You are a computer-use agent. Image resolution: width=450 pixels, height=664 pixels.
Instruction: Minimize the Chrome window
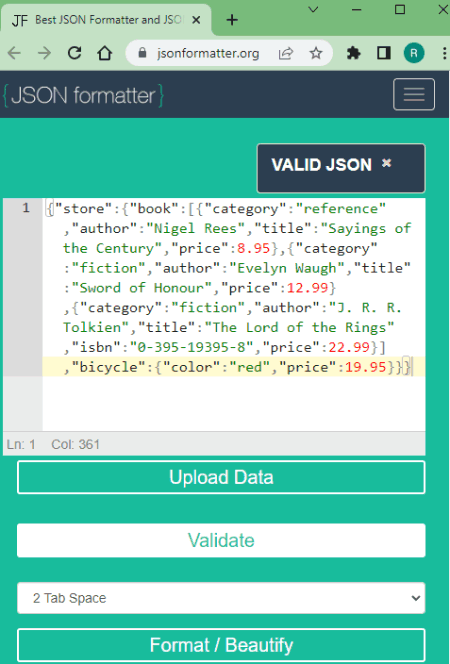pos(356,9)
